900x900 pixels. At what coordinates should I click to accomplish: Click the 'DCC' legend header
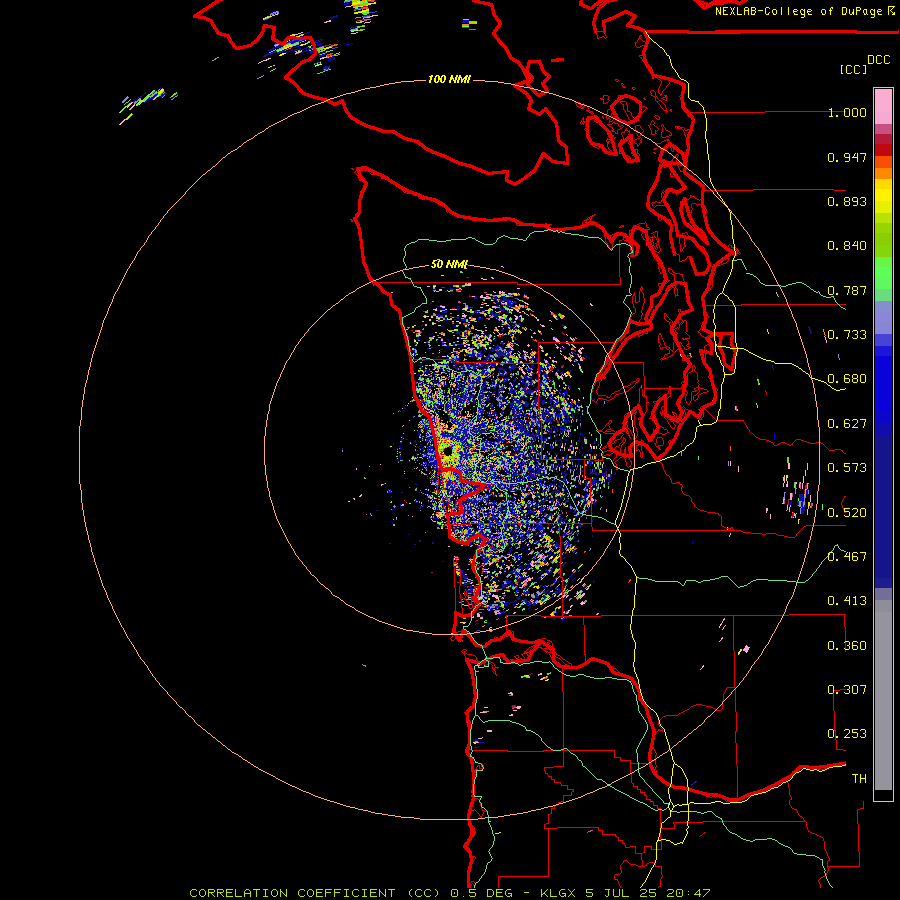coord(878,59)
